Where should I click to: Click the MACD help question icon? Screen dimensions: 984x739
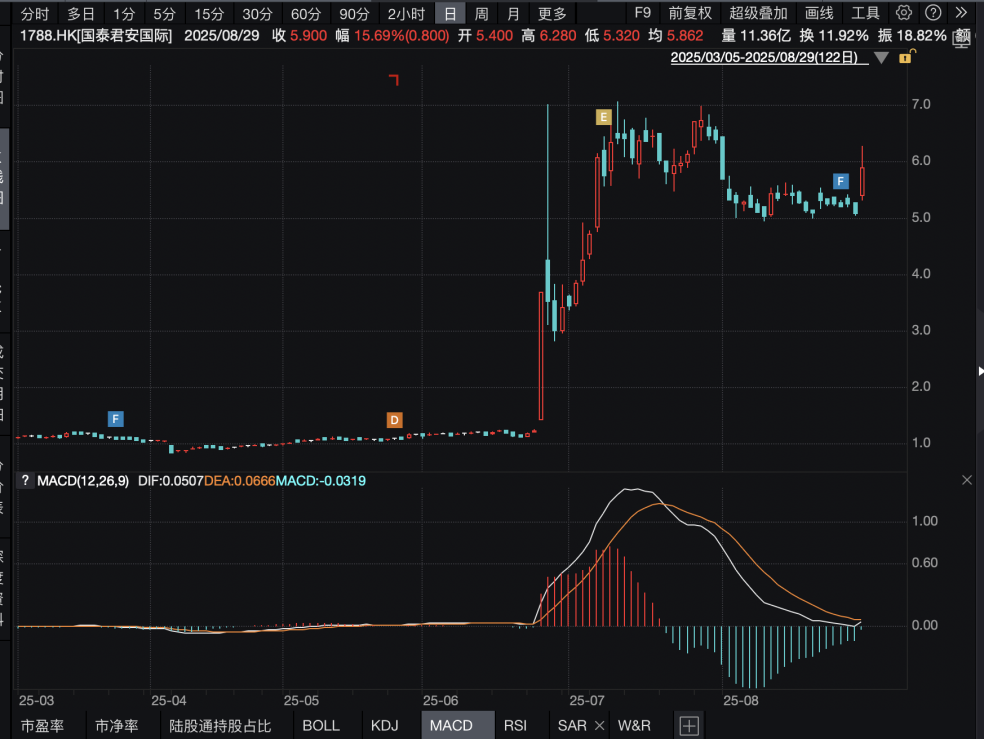(25, 481)
